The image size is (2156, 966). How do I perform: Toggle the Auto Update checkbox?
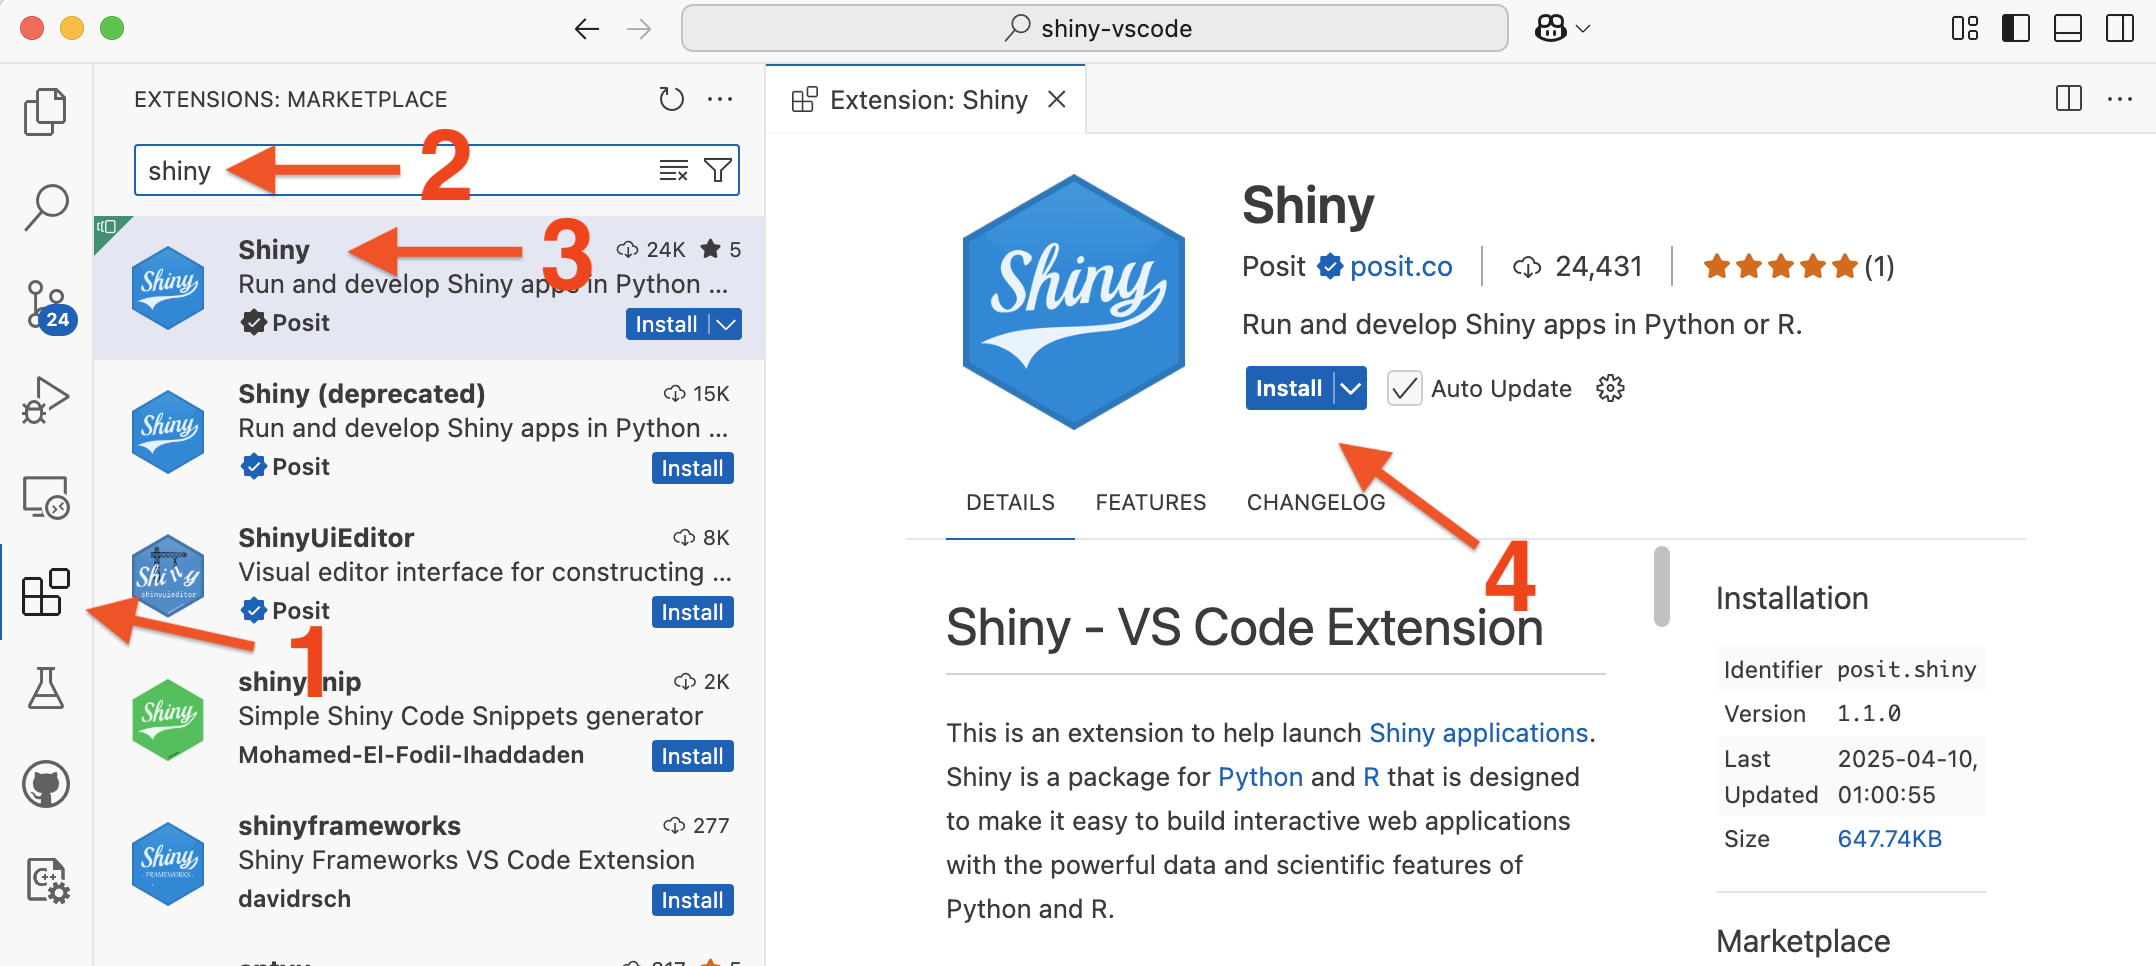click(x=1404, y=389)
